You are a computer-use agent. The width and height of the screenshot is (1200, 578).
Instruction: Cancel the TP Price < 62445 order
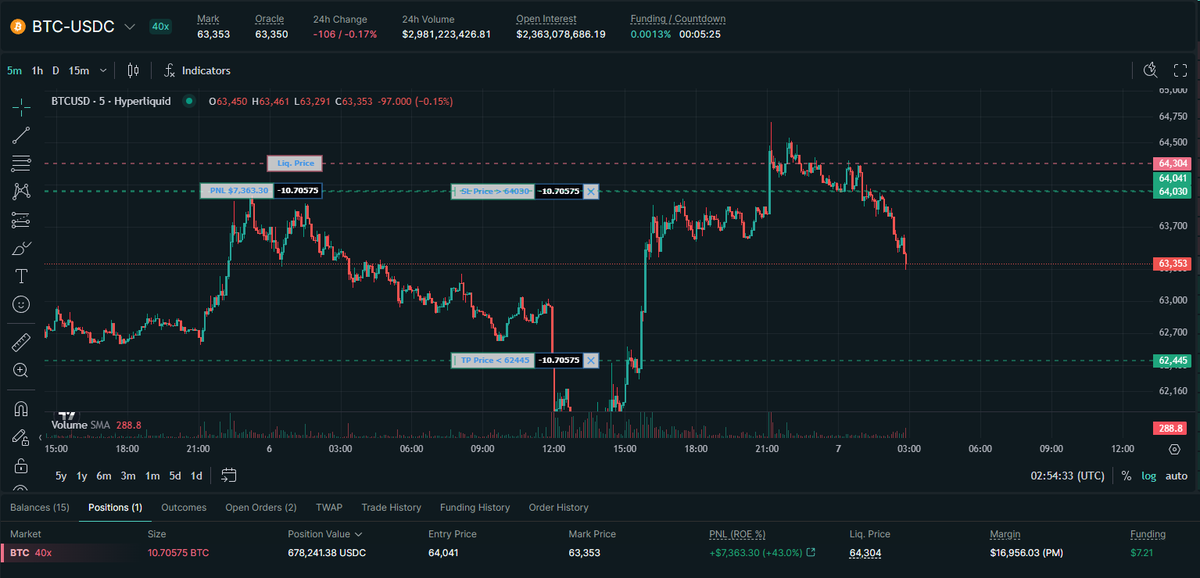tap(591, 360)
